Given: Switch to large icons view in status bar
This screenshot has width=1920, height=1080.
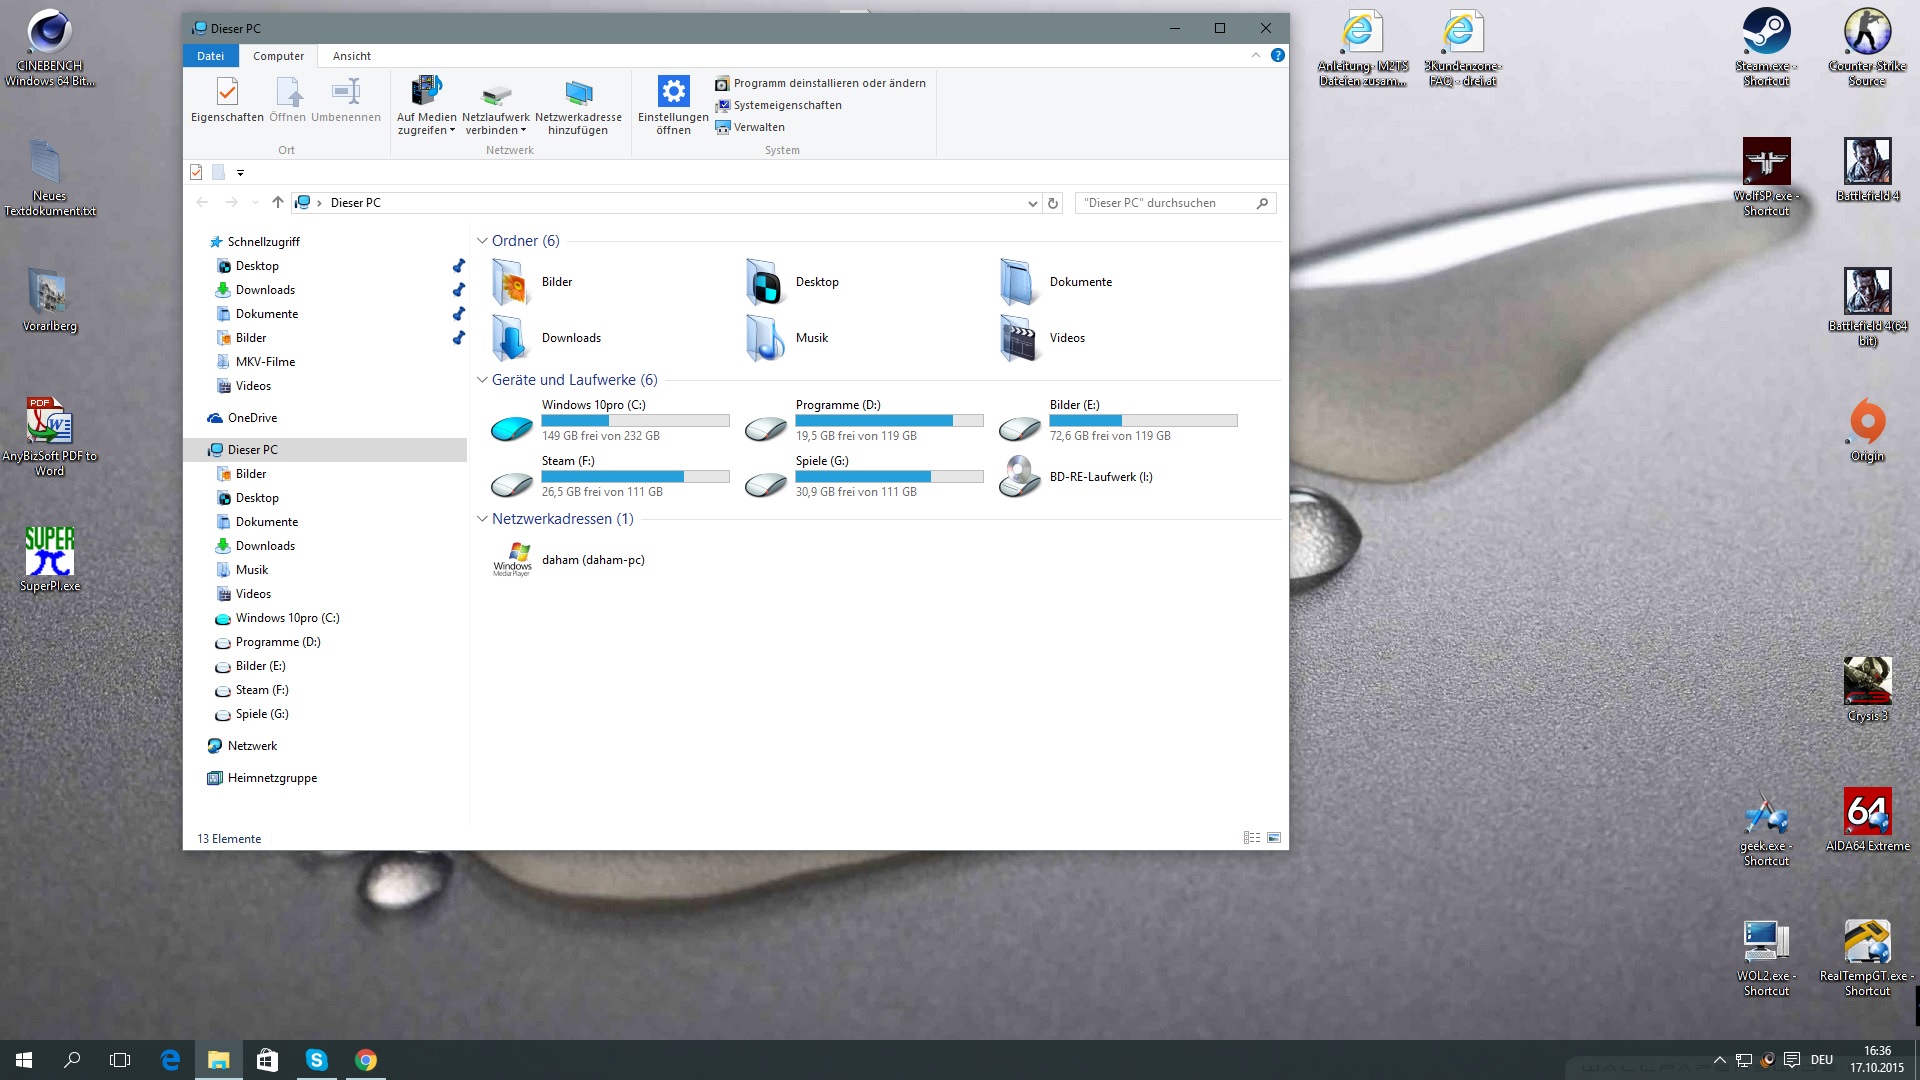Looking at the screenshot, I should (x=1273, y=838).
